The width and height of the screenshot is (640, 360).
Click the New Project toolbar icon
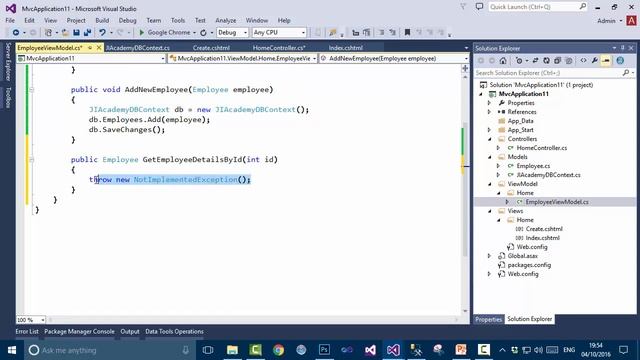point(48,32)
